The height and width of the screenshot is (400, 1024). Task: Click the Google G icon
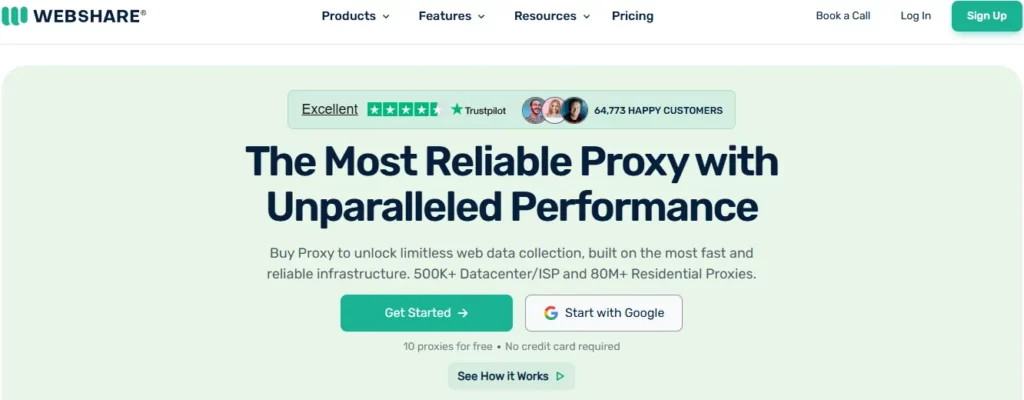[551, 313]
